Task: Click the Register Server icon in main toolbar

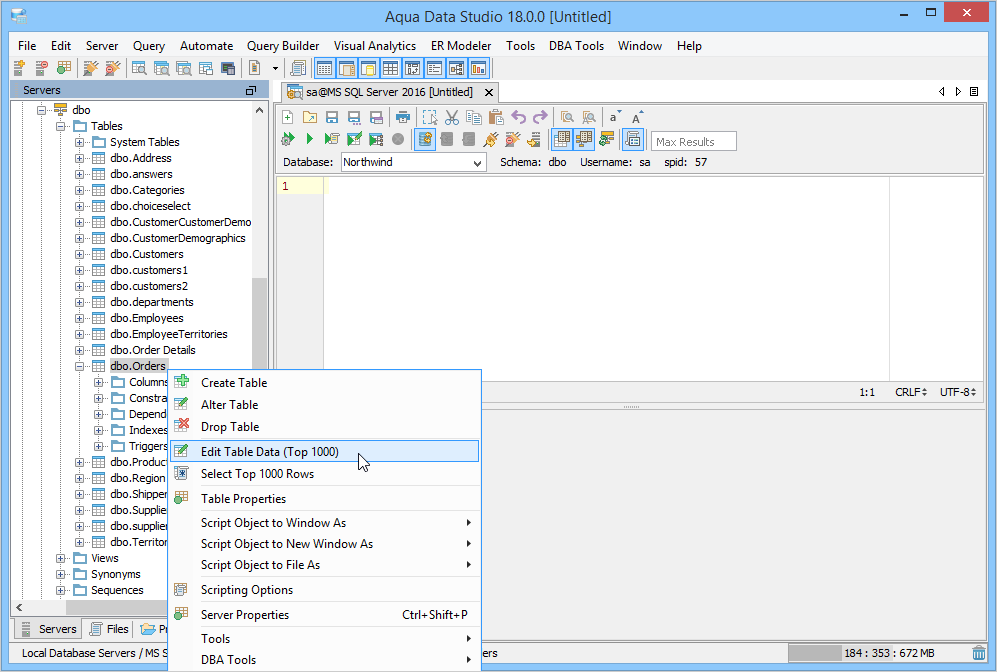Action: coord(19,68)
